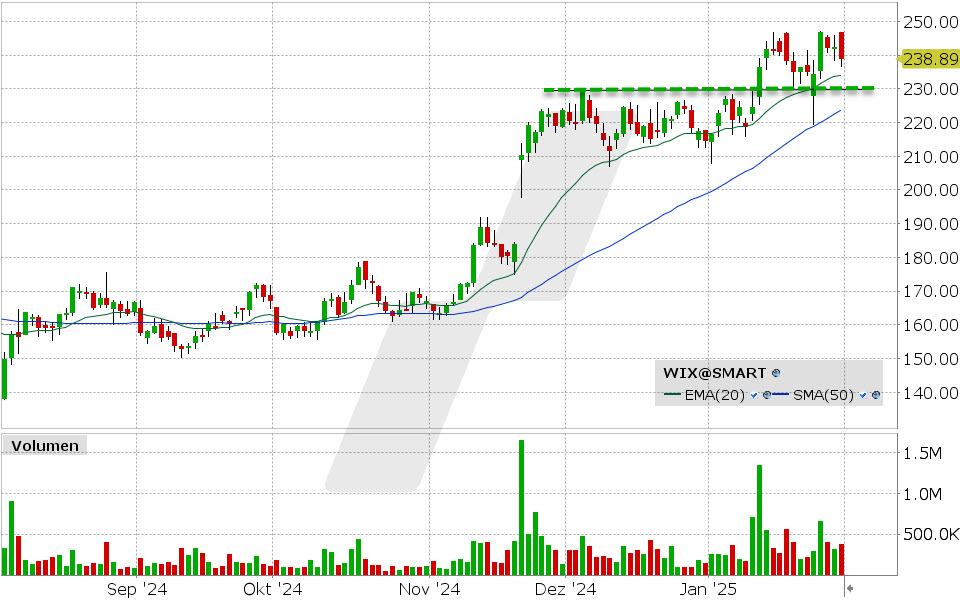Click the 210.00 price axis label

point(931,157)
